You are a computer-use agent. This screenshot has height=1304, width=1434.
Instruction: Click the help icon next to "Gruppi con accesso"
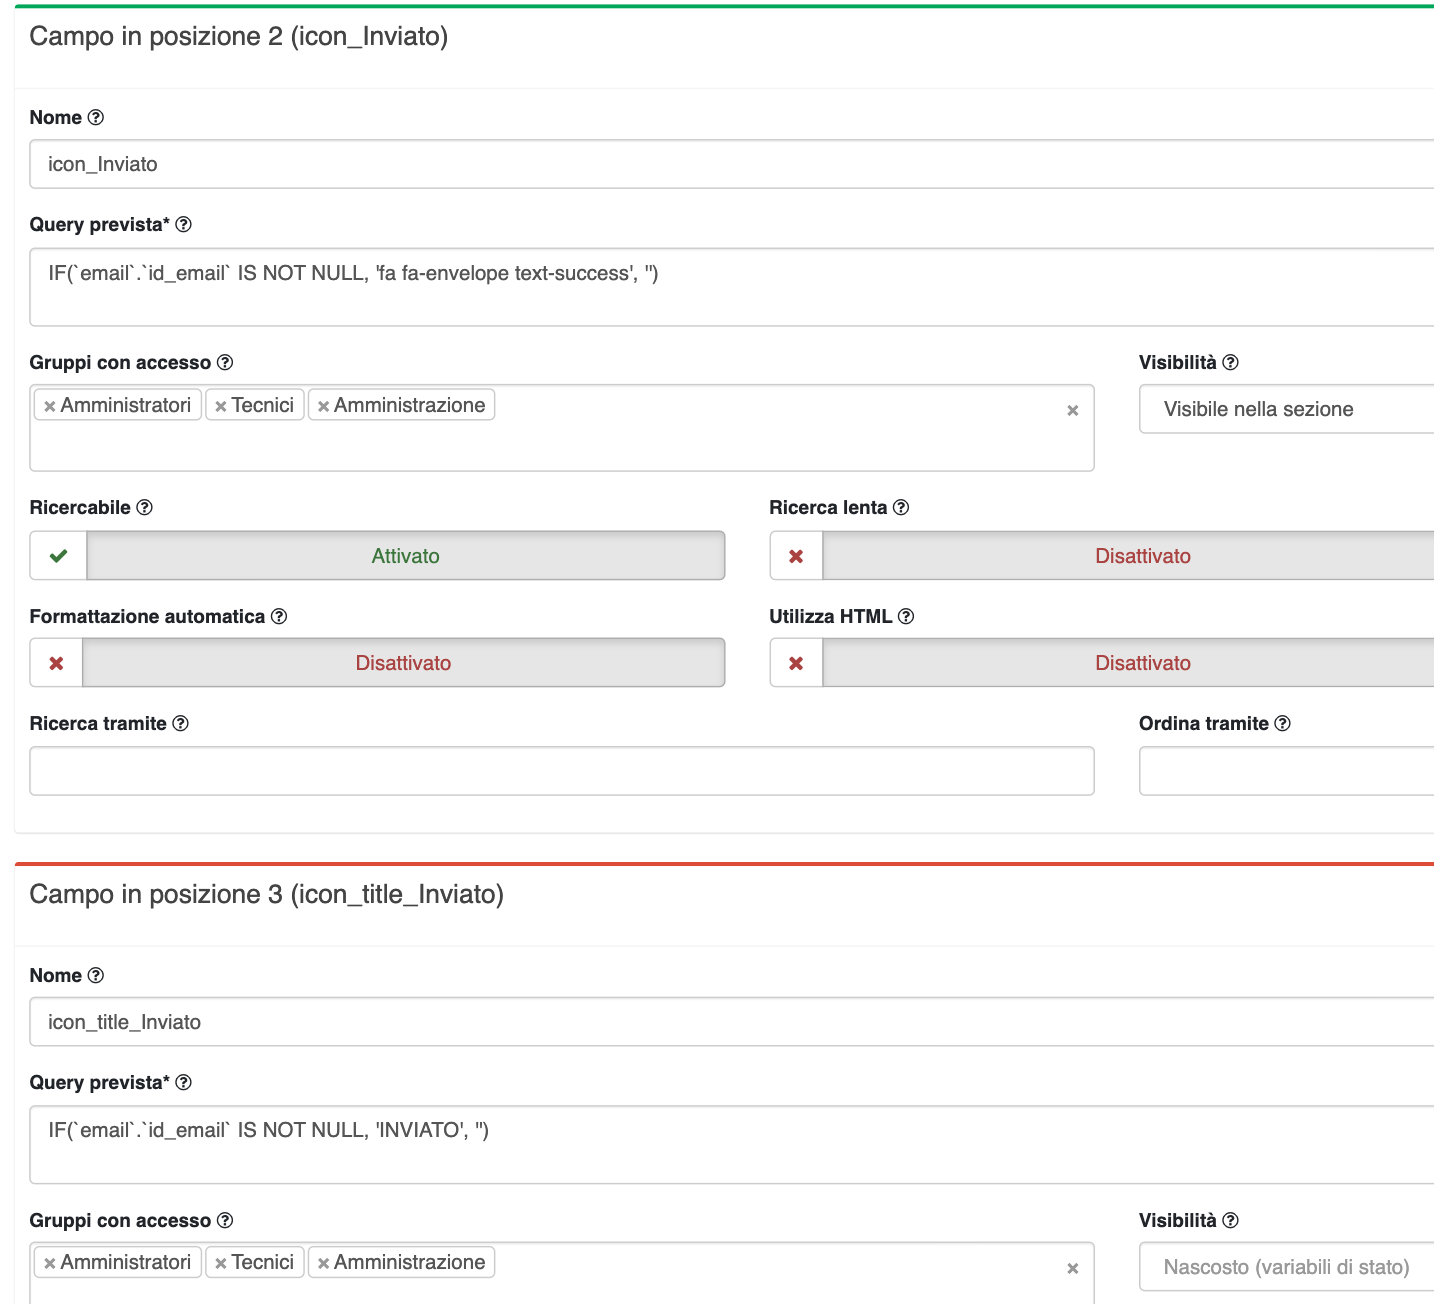[x=226, y=362]
